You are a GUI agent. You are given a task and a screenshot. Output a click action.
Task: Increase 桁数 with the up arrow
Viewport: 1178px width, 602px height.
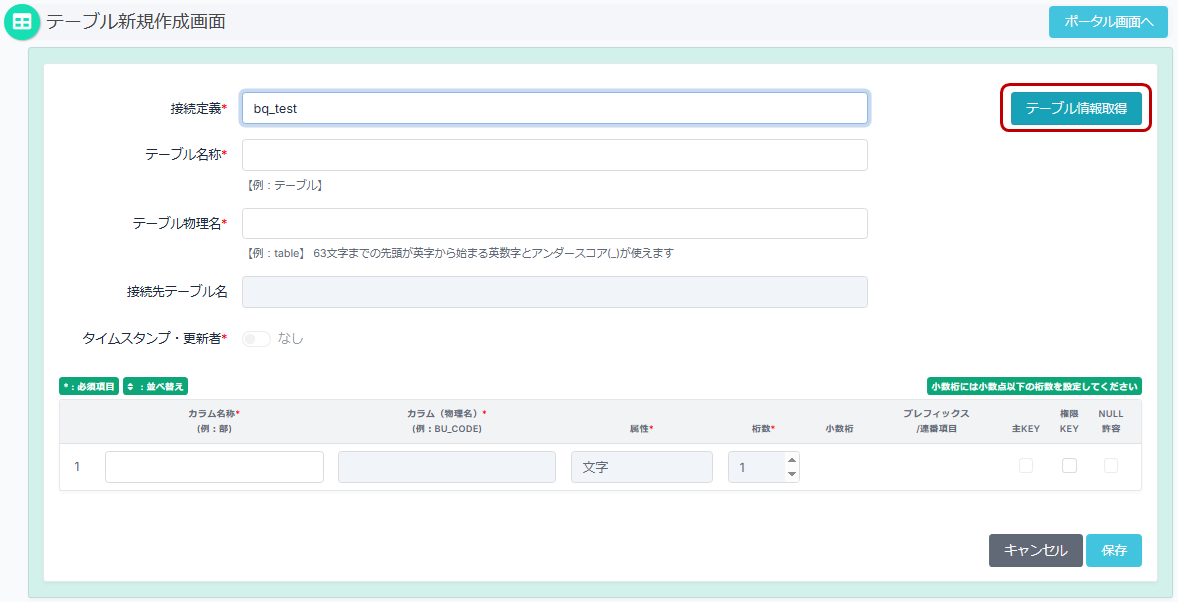pos(792,461)
